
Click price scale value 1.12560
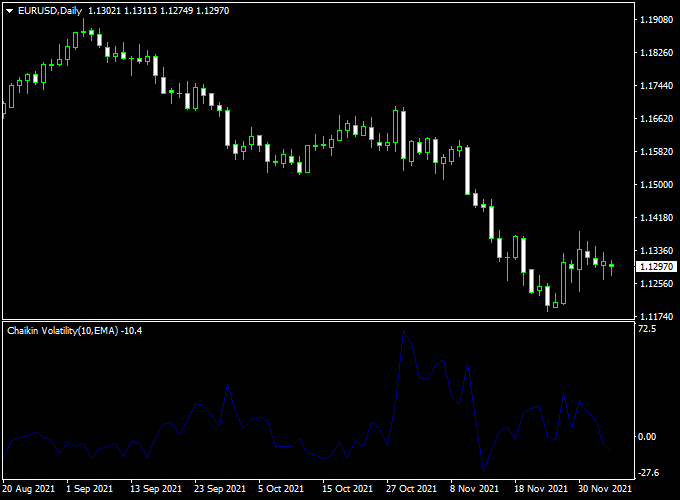point(657,284)
